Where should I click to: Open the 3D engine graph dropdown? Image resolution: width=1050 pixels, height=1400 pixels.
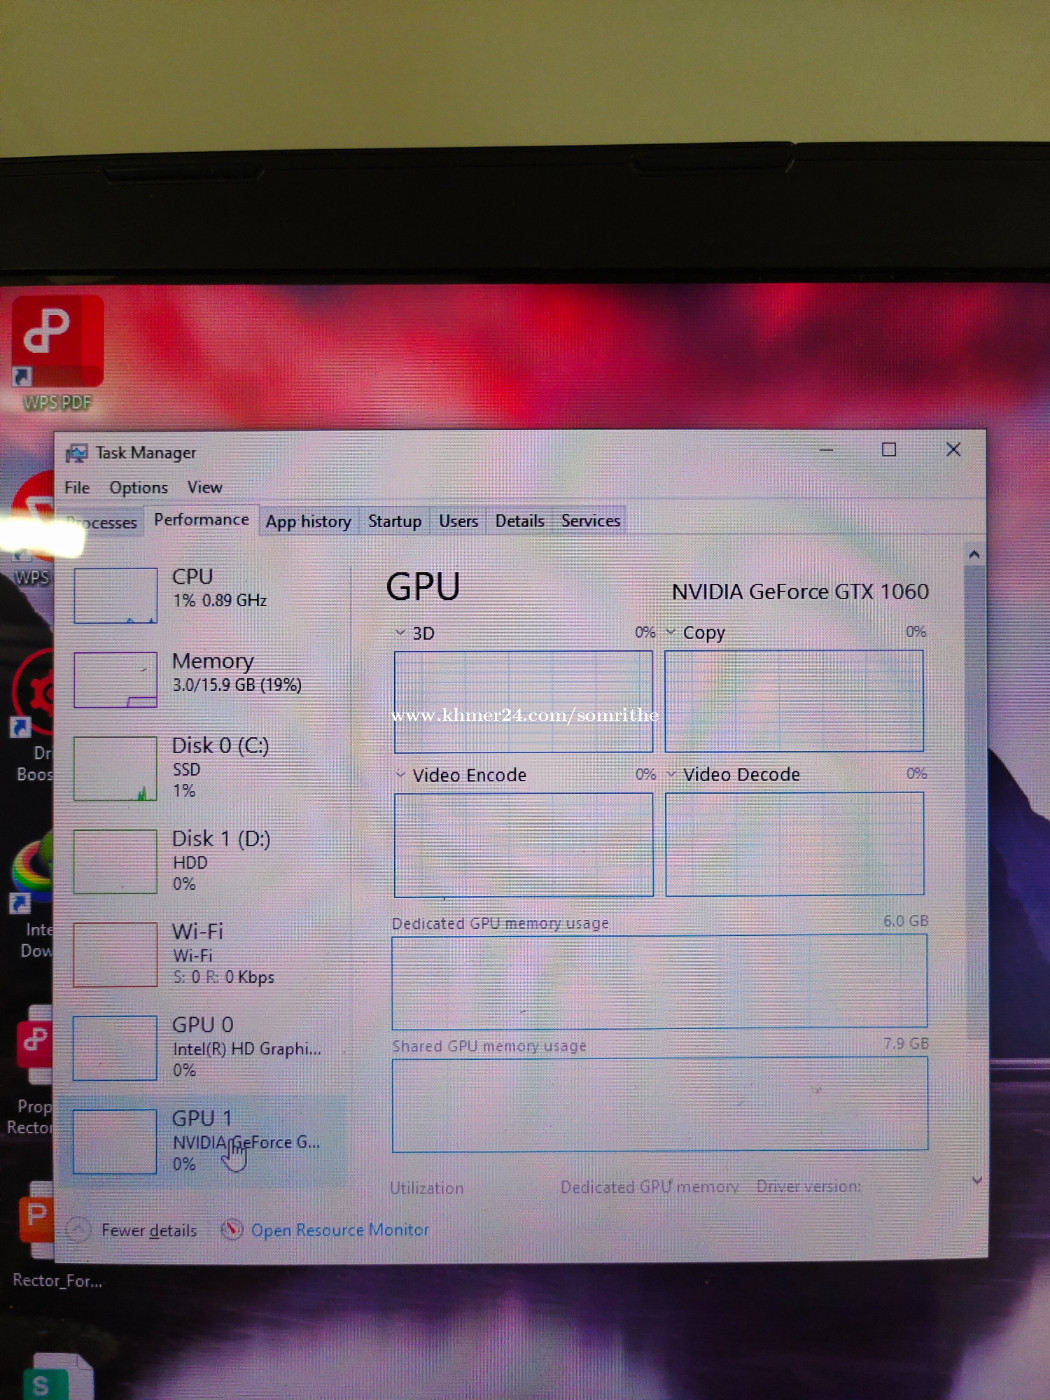tap(400, 633)
